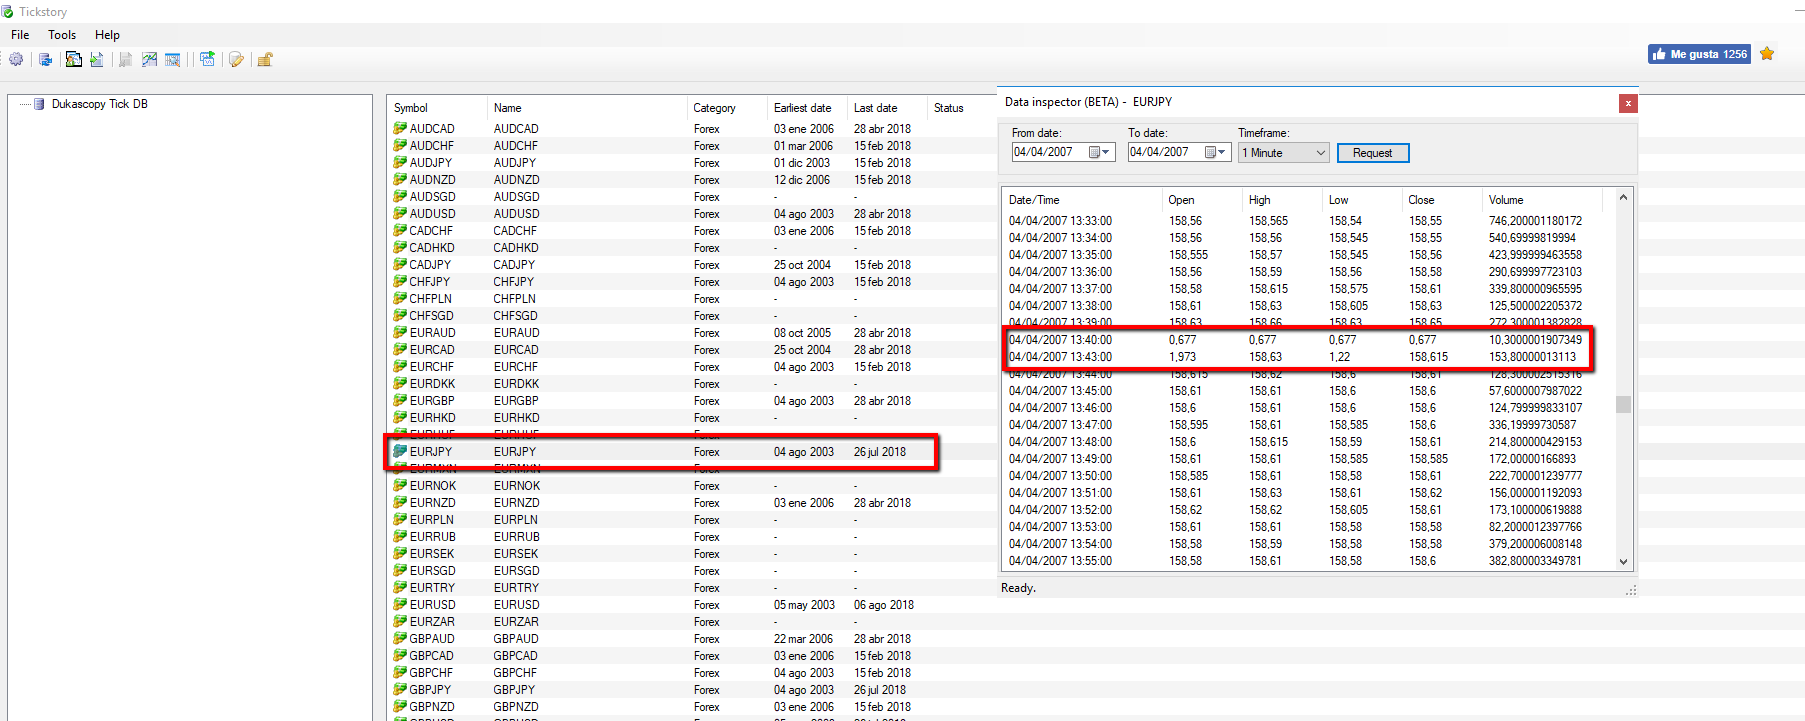This screenshot has height=721, width=1805.
Task: Click volume value 746,200001180172
Action: point(1535,221)
